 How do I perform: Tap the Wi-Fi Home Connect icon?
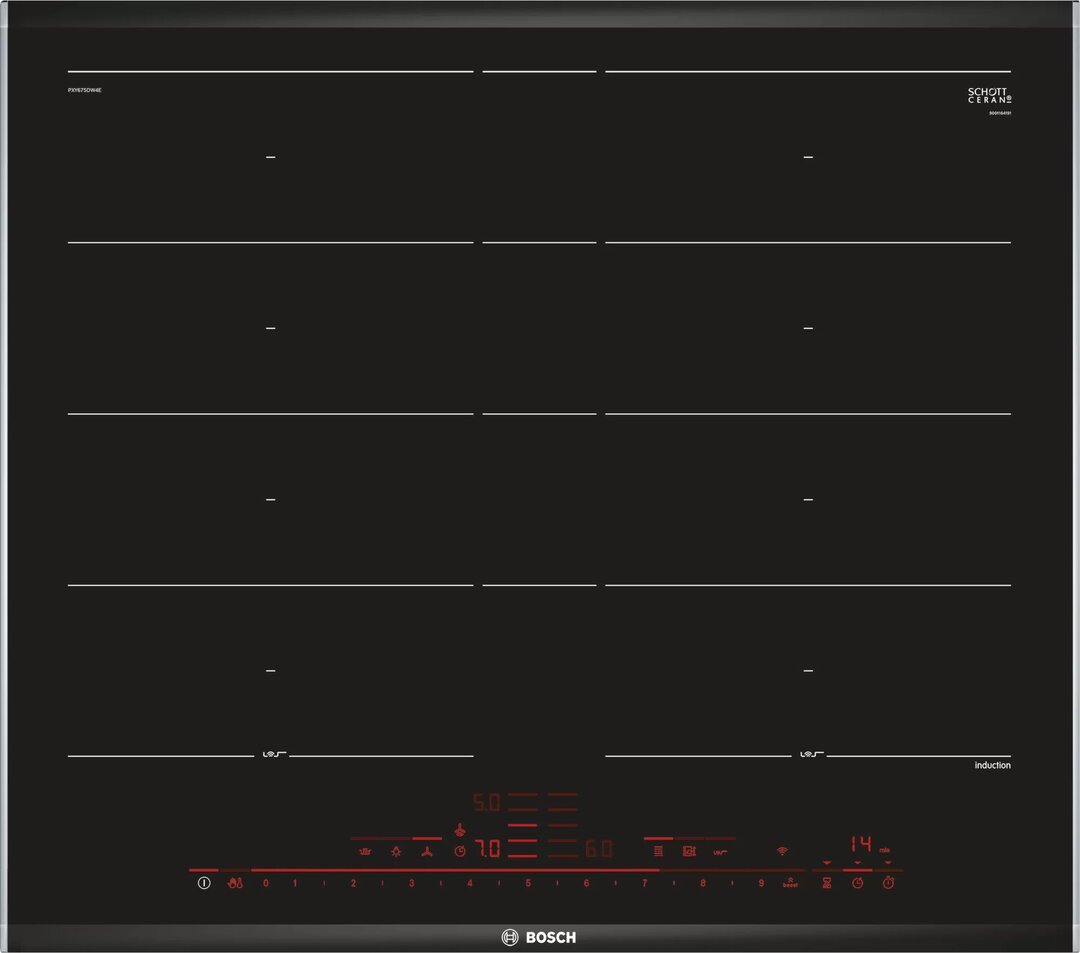click(x=782, y=852)
